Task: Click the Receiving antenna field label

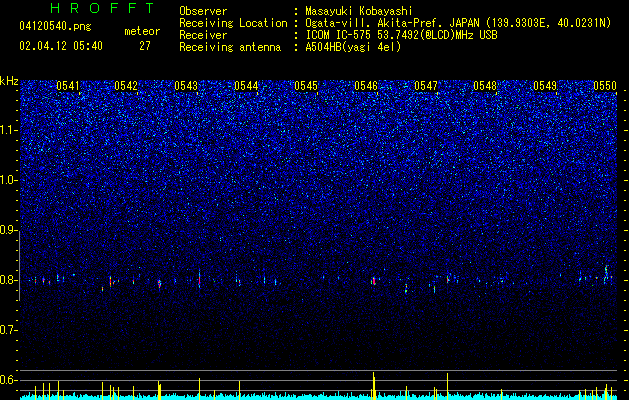Action: pos(230,47)
